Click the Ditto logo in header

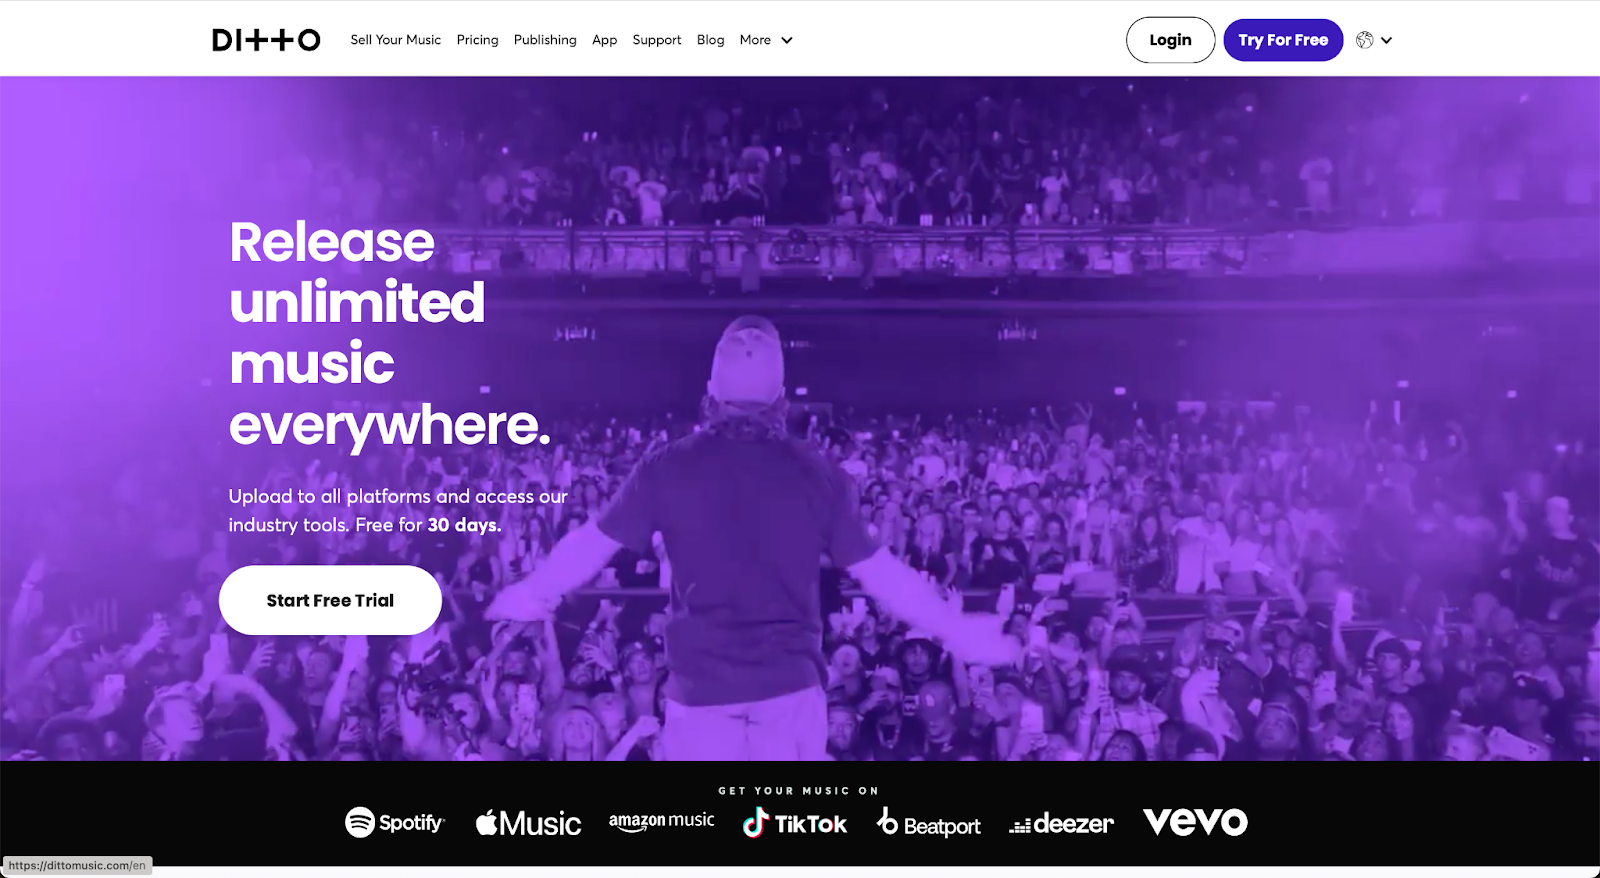pos(266,40)
